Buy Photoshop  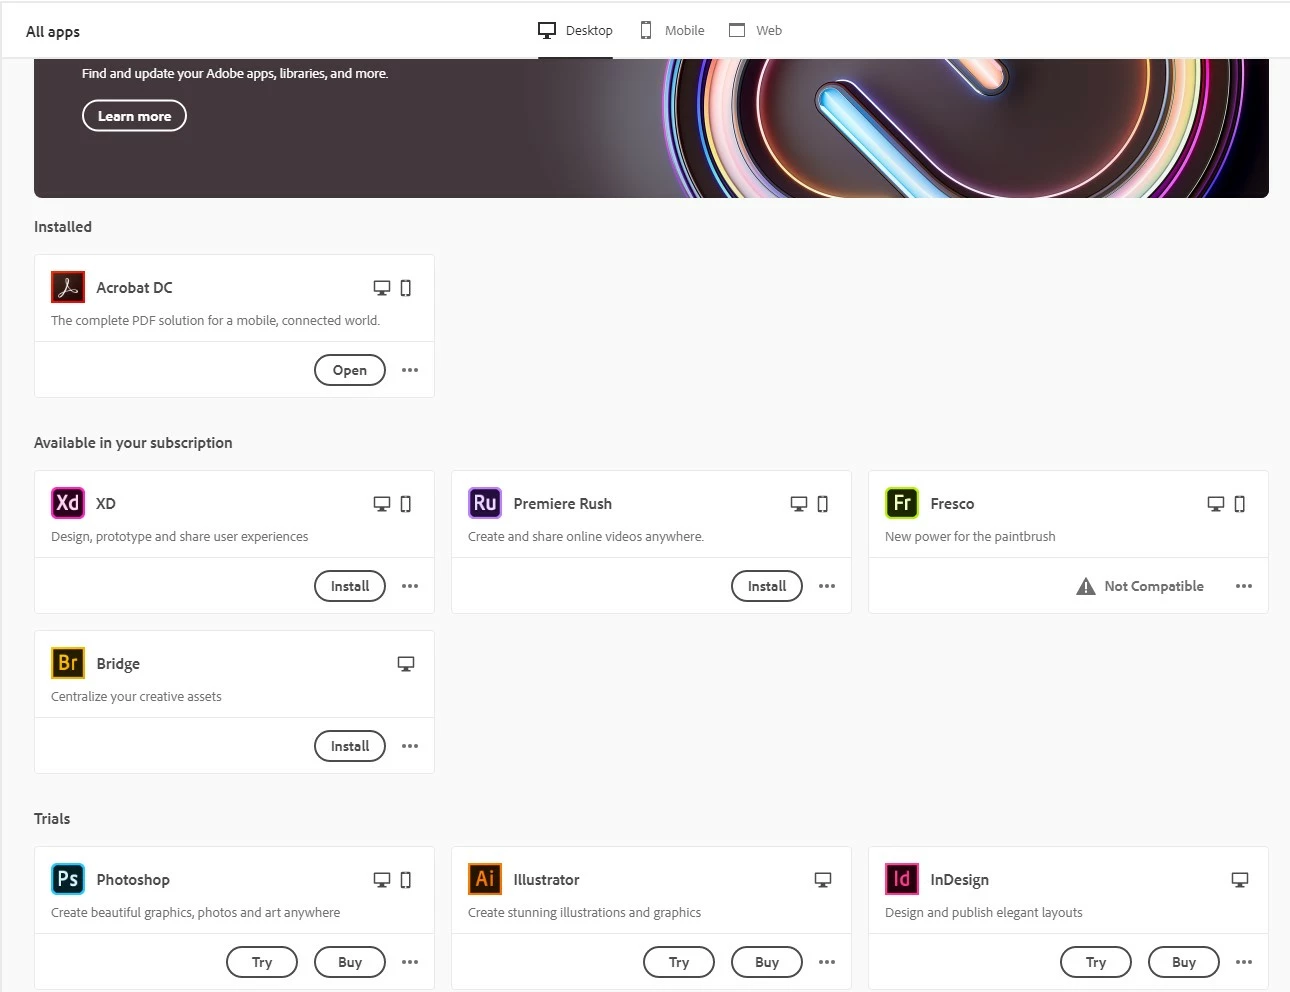pos(350,962)
